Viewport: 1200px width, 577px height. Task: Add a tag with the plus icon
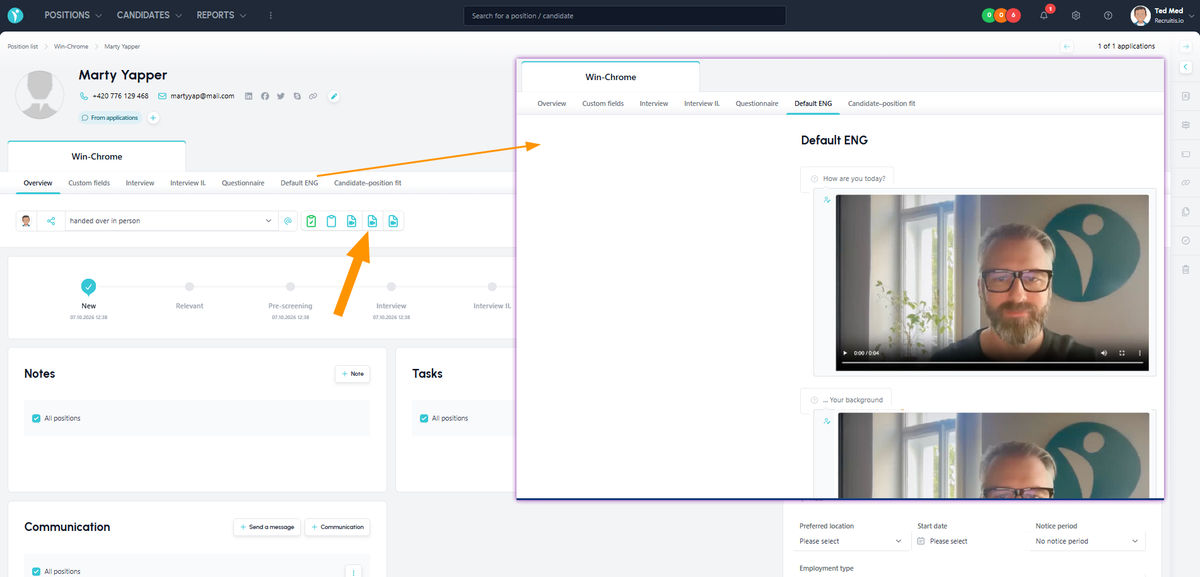click(153, 118)
